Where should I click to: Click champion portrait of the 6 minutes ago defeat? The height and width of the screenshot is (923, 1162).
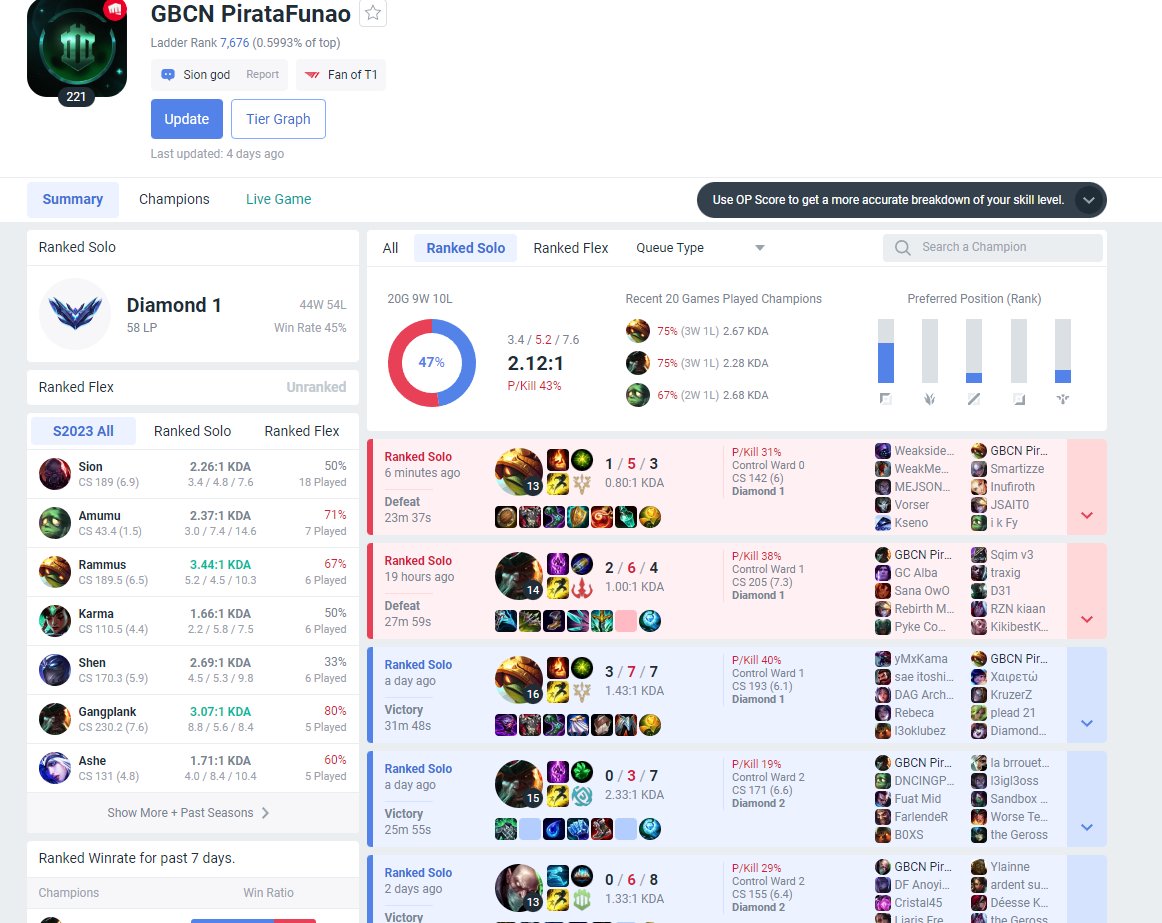coord(519,472)
